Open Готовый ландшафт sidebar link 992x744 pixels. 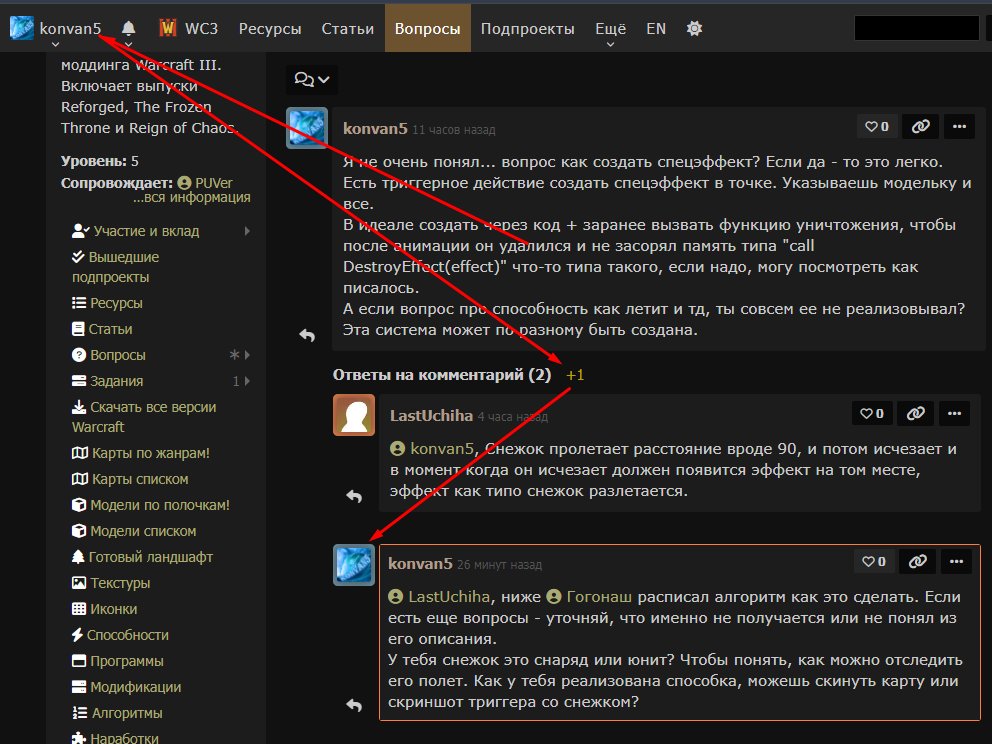point(151,557)
